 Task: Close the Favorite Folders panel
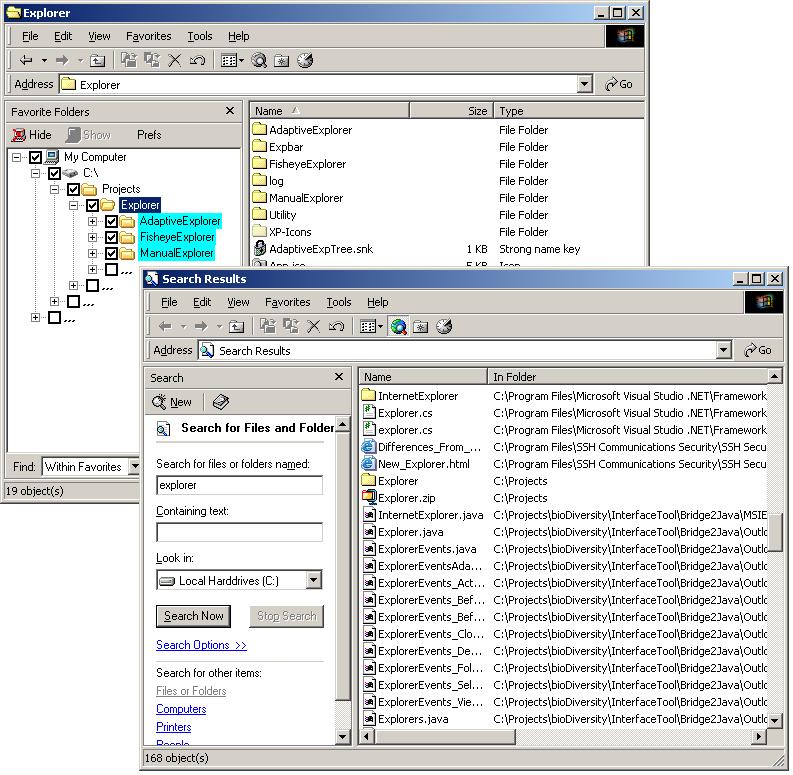click(230, 111)
